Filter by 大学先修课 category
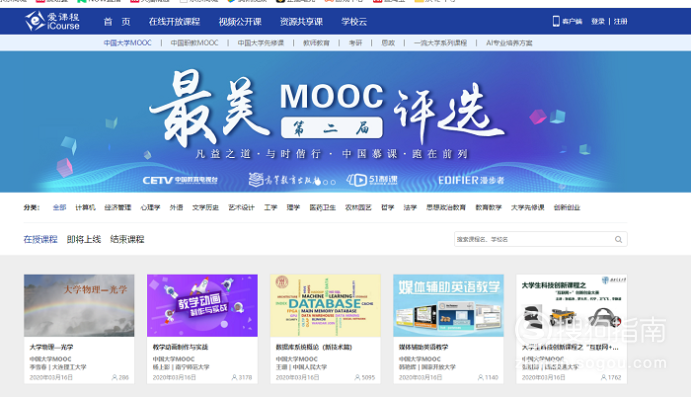This screenshot has width=691, height=397. click(x=528, y=208)
